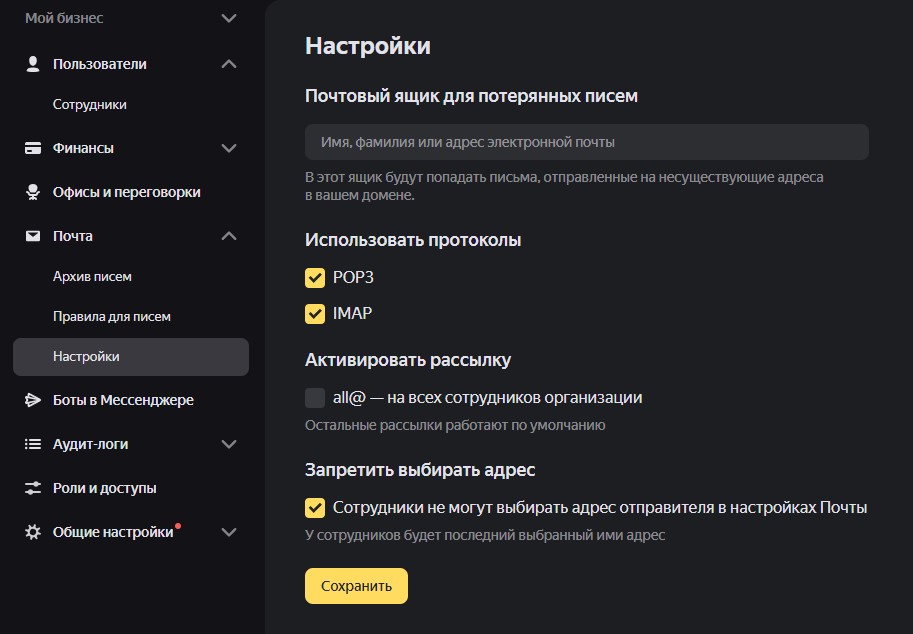Open the Мой бизнес dropdown

click(x=229, y=18)
